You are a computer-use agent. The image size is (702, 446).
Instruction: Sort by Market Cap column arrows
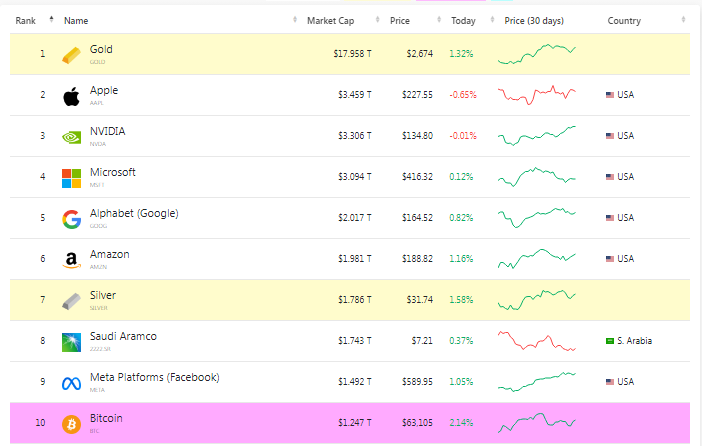(377, 19)
